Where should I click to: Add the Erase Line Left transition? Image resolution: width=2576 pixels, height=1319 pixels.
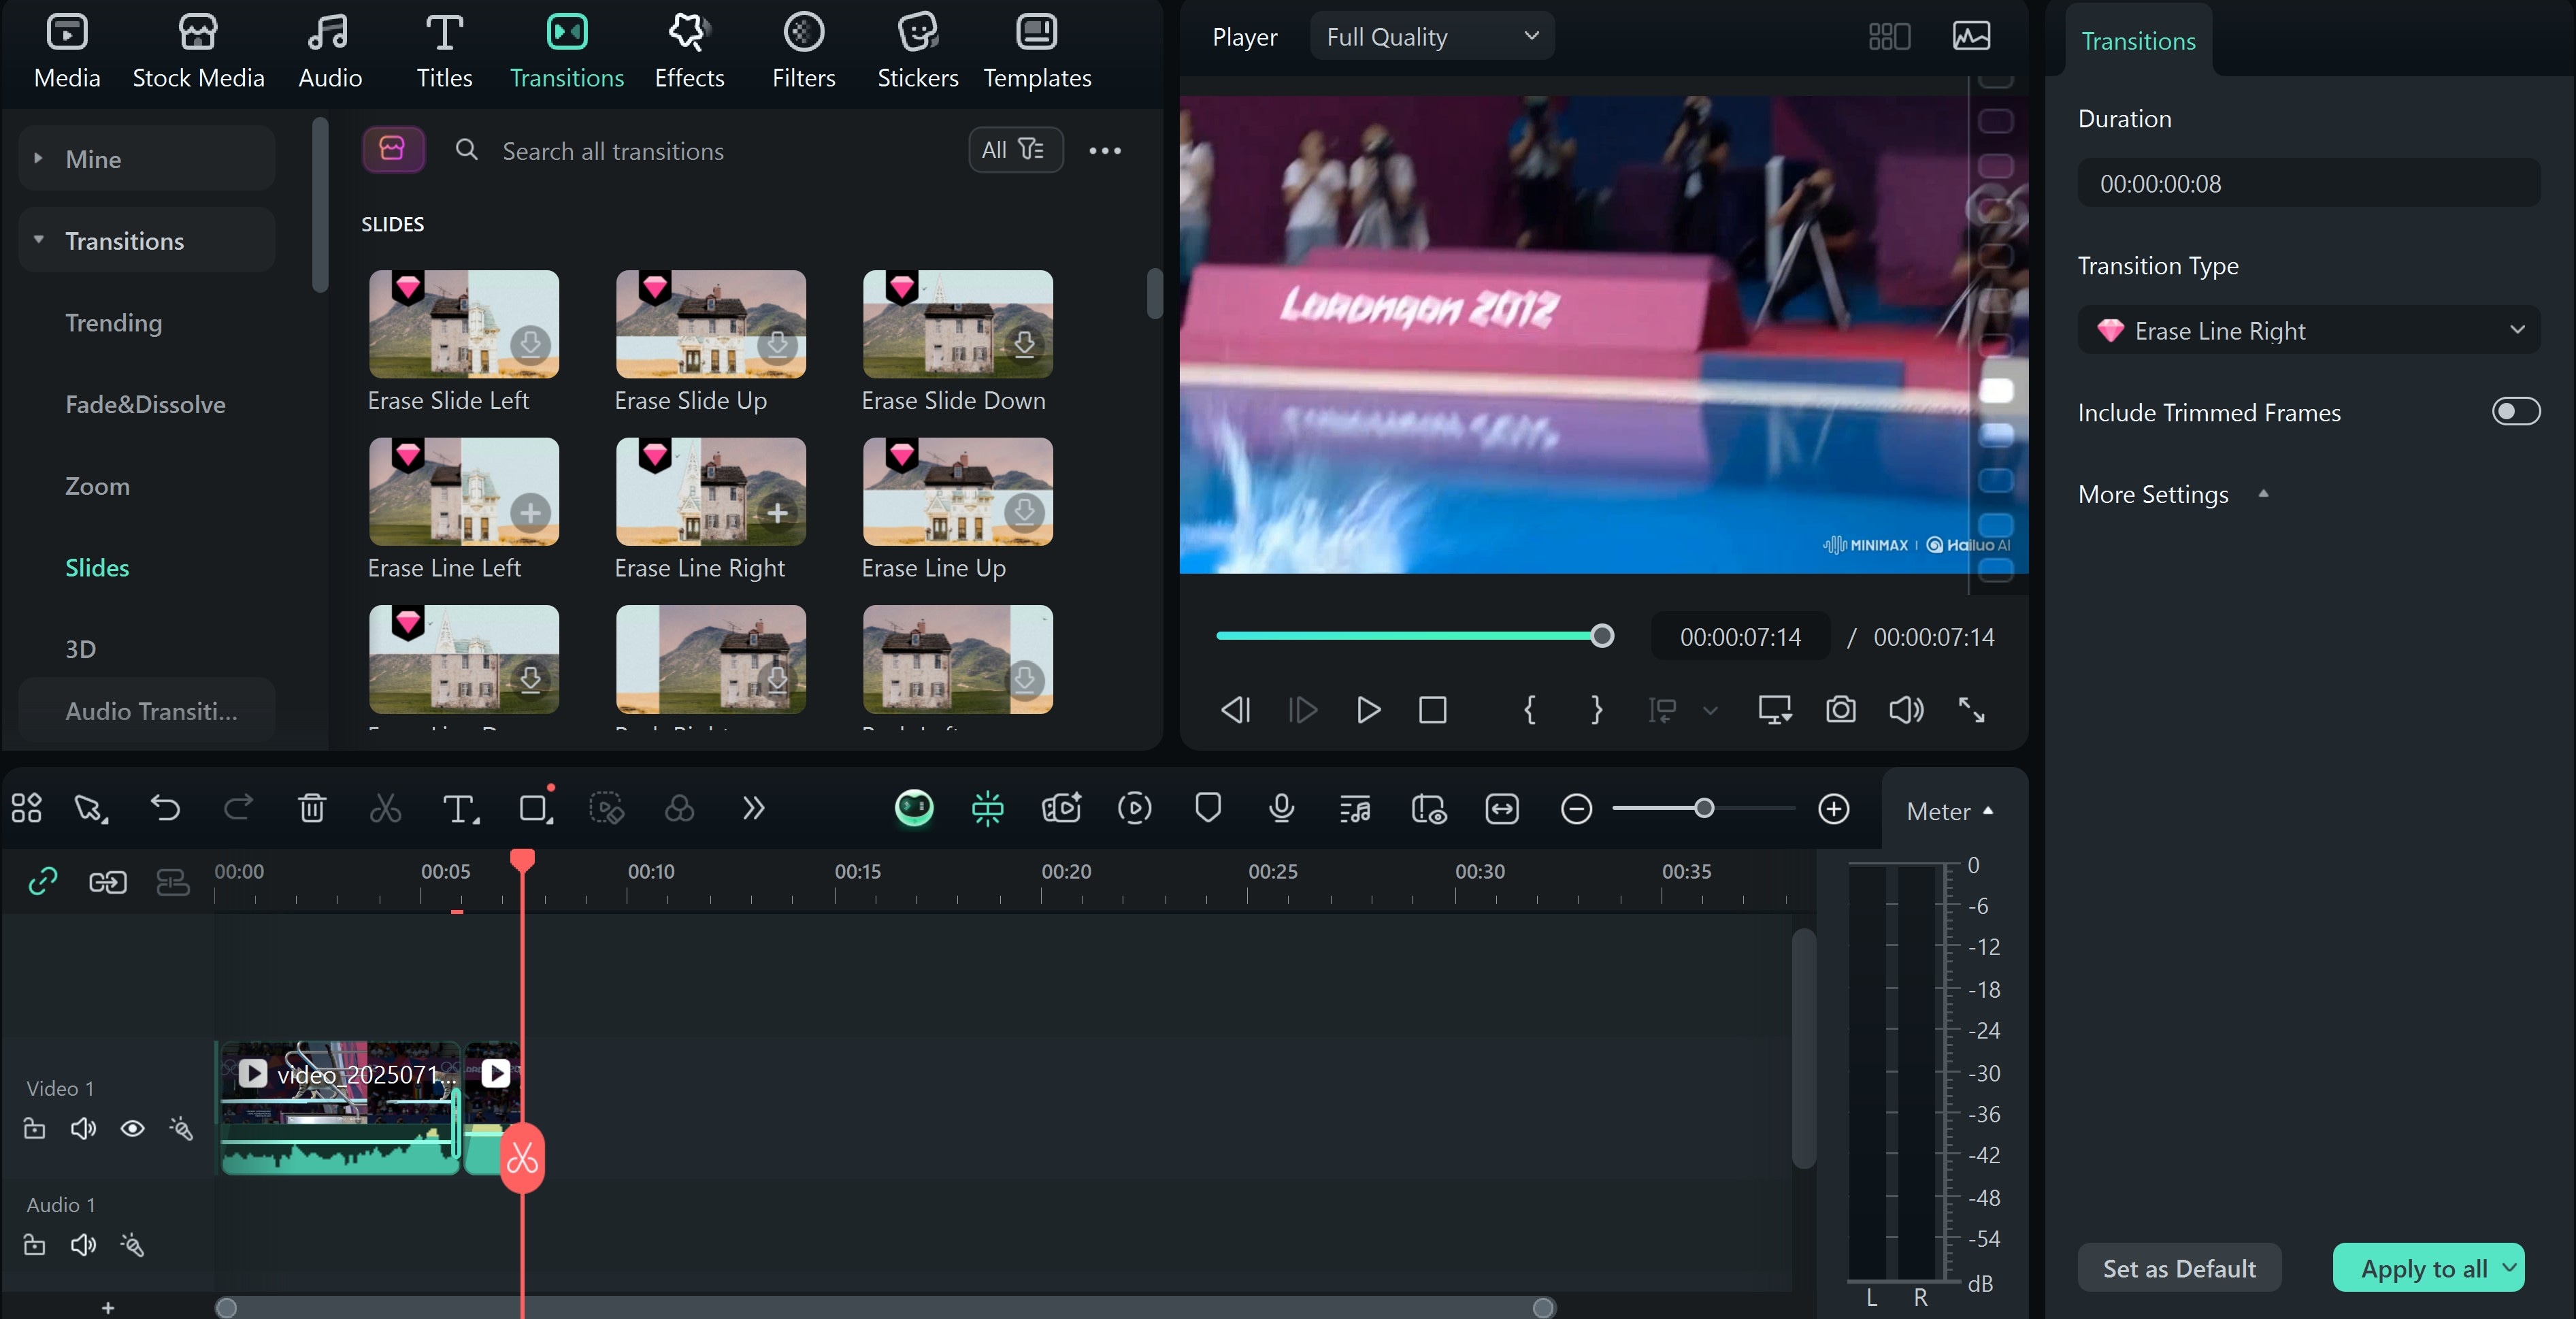point(530,512)
